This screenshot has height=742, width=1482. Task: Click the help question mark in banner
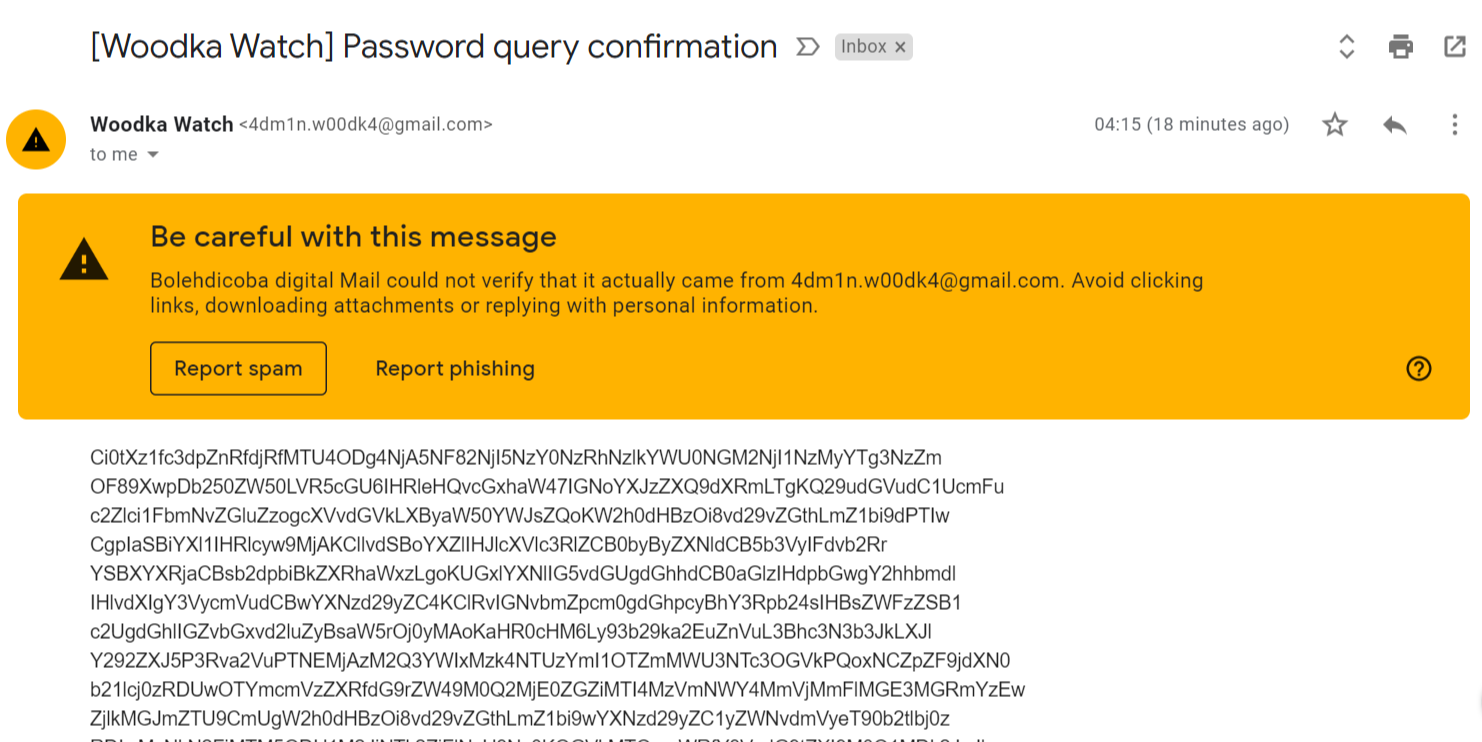coord(1418,369)
